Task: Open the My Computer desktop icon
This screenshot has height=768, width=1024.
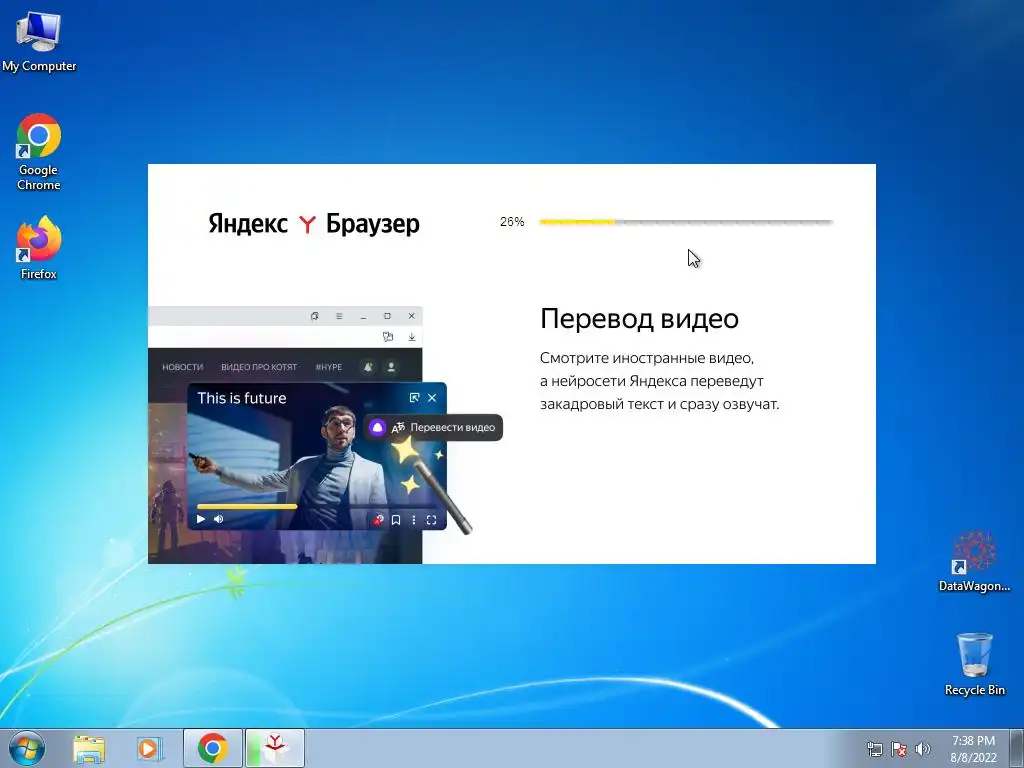Action: (x=39, y=40)
